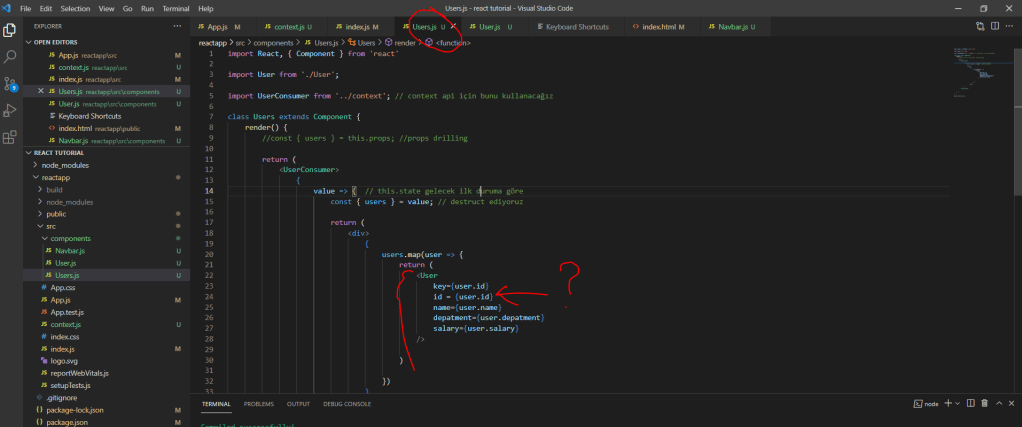Open Source Control view with badge
The width and height of the screenshot is (1022, 427).
10,84
